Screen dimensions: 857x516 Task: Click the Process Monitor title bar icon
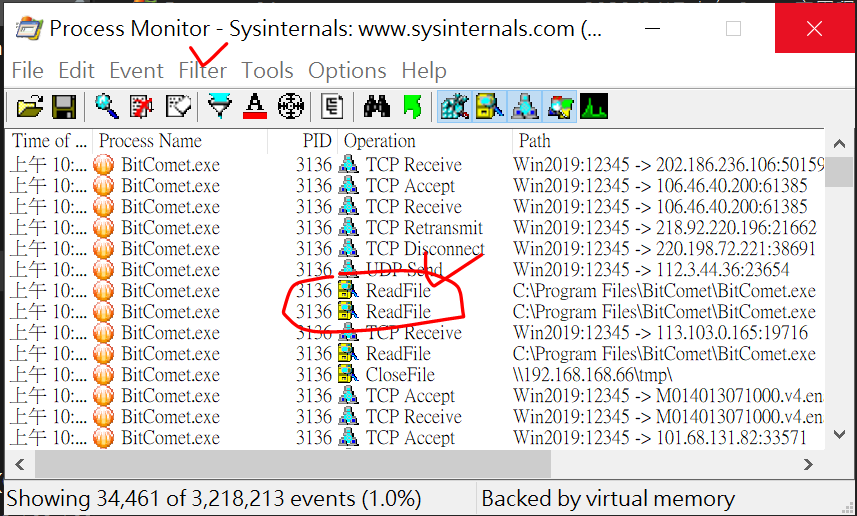click(29, 28)
